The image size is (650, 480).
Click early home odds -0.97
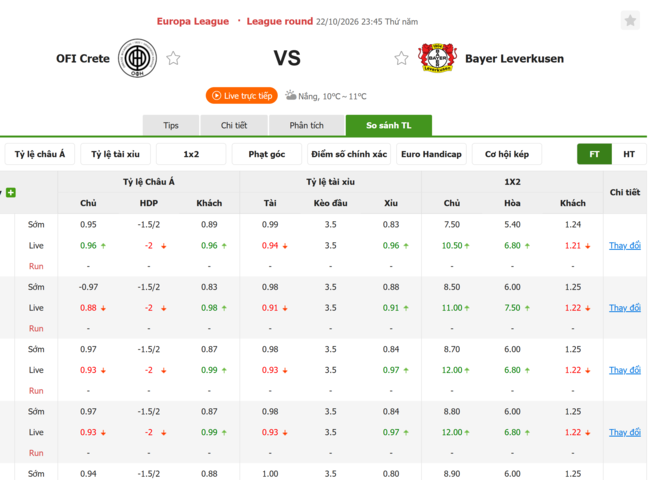(x=88, y=287)
